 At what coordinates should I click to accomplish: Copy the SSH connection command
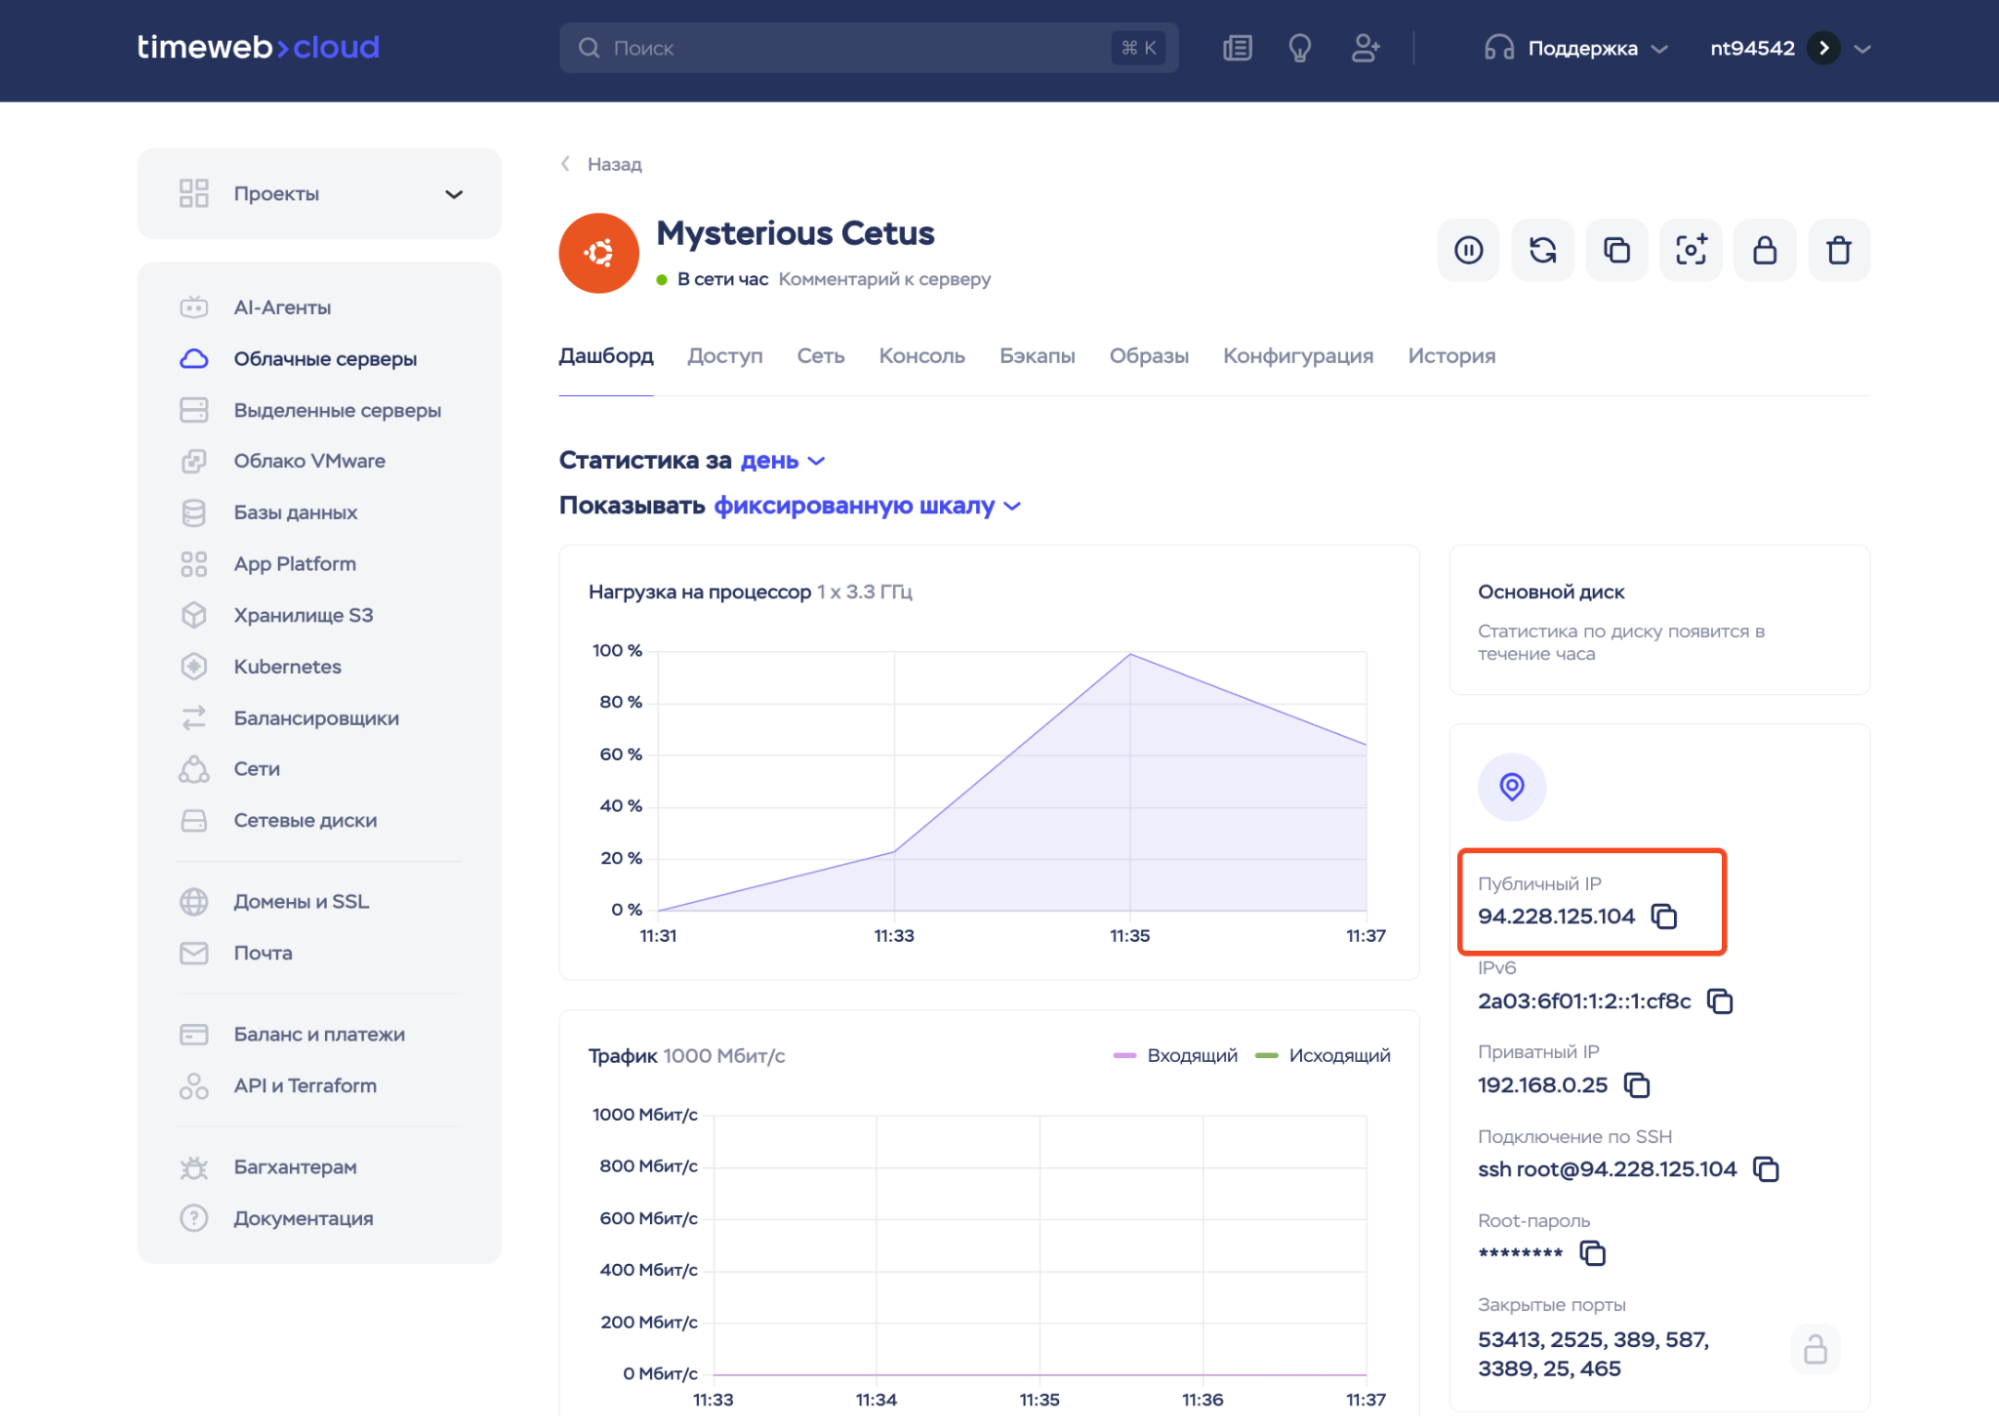pyautogui.click(x=1766, y=1169)
